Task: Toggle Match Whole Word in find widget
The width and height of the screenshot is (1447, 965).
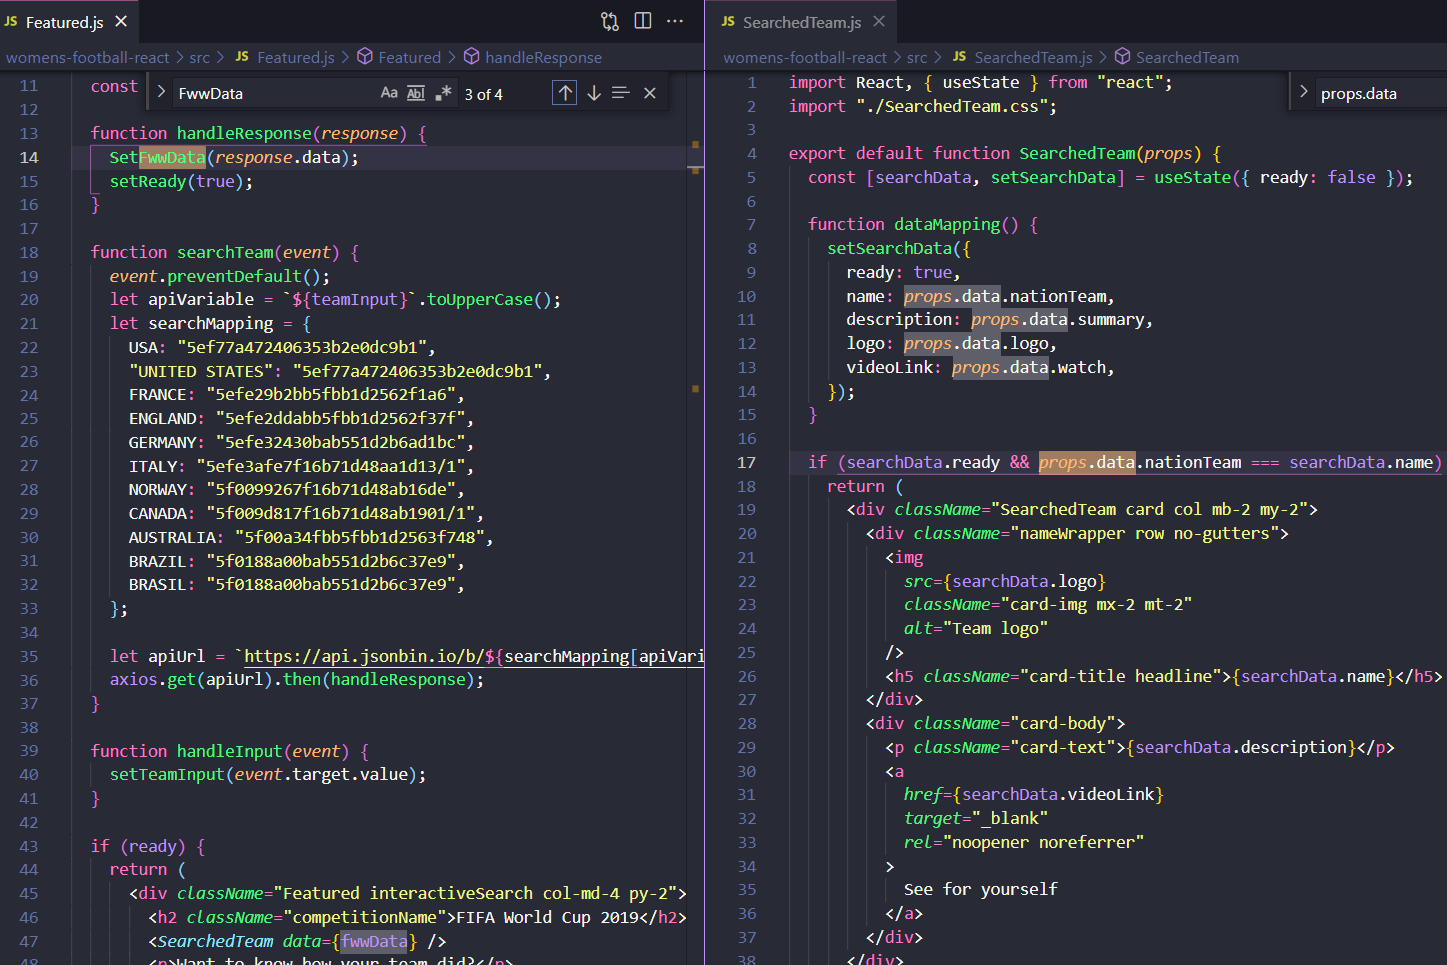Action: 416,93
